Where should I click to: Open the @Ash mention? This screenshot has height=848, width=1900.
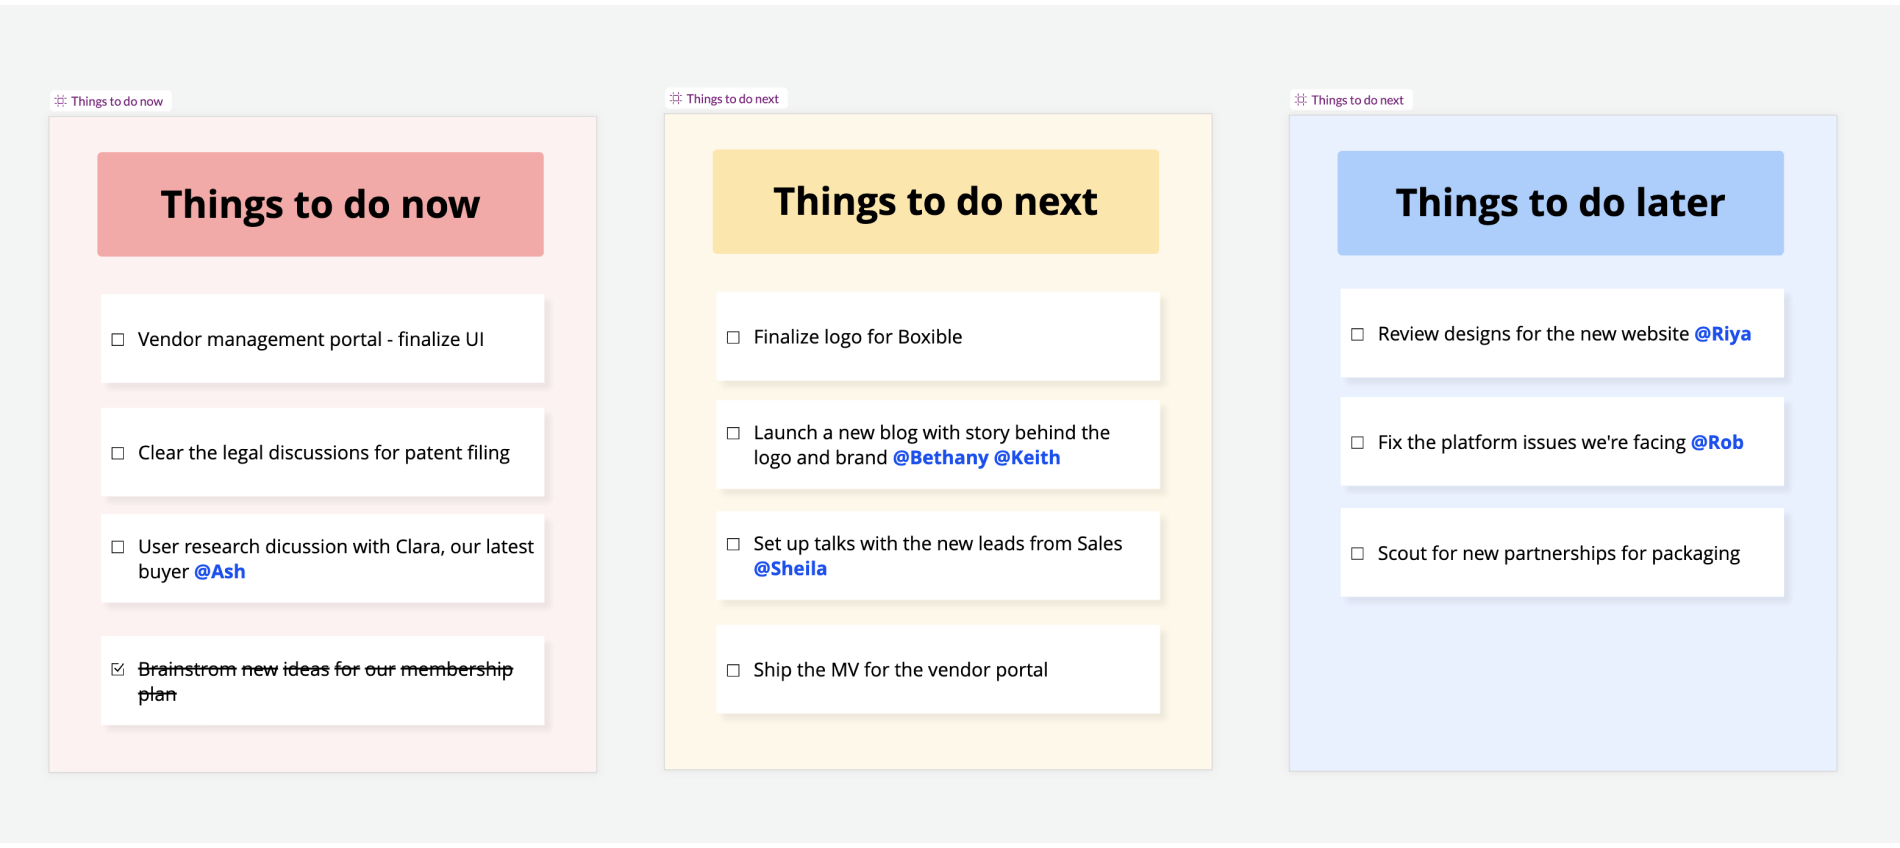point(219,572)
